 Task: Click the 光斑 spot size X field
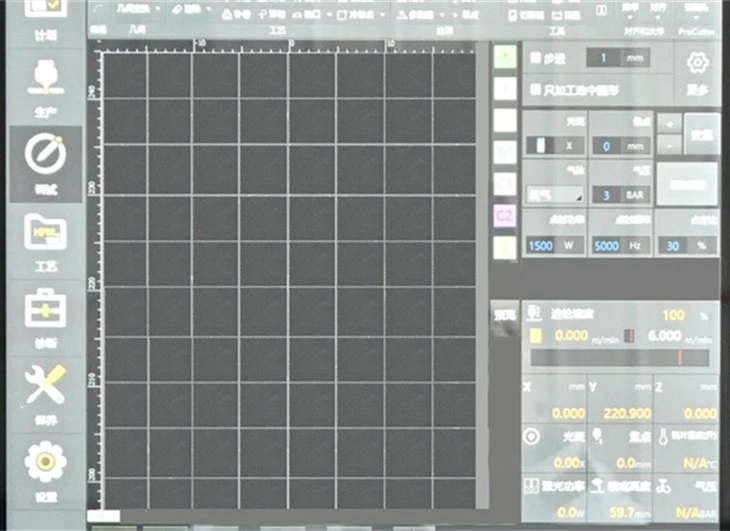click(x=554, y=146)
